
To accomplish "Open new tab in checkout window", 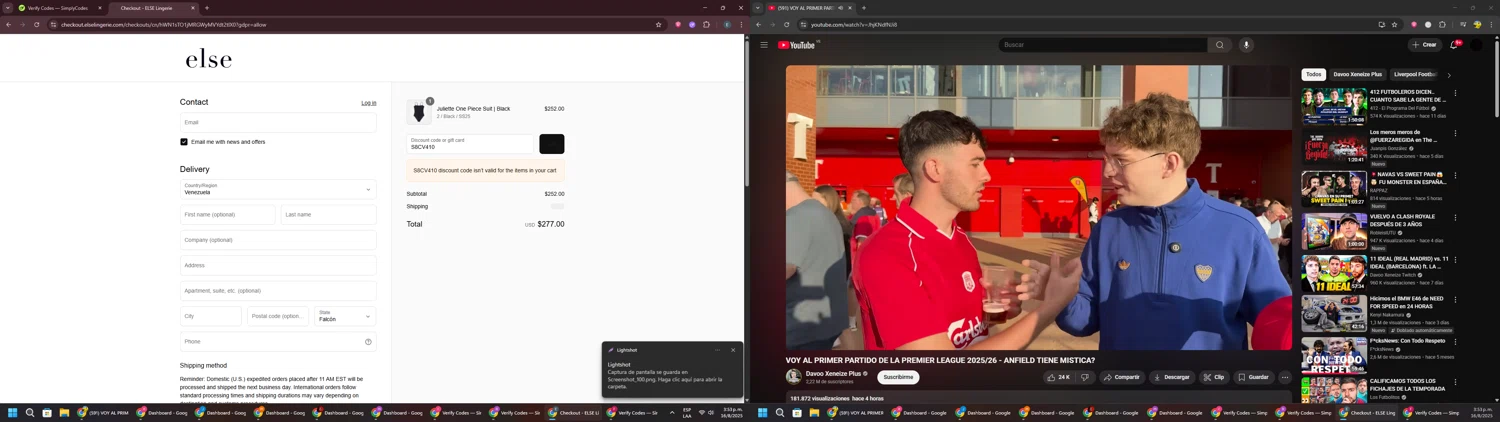I will (207, 8).
